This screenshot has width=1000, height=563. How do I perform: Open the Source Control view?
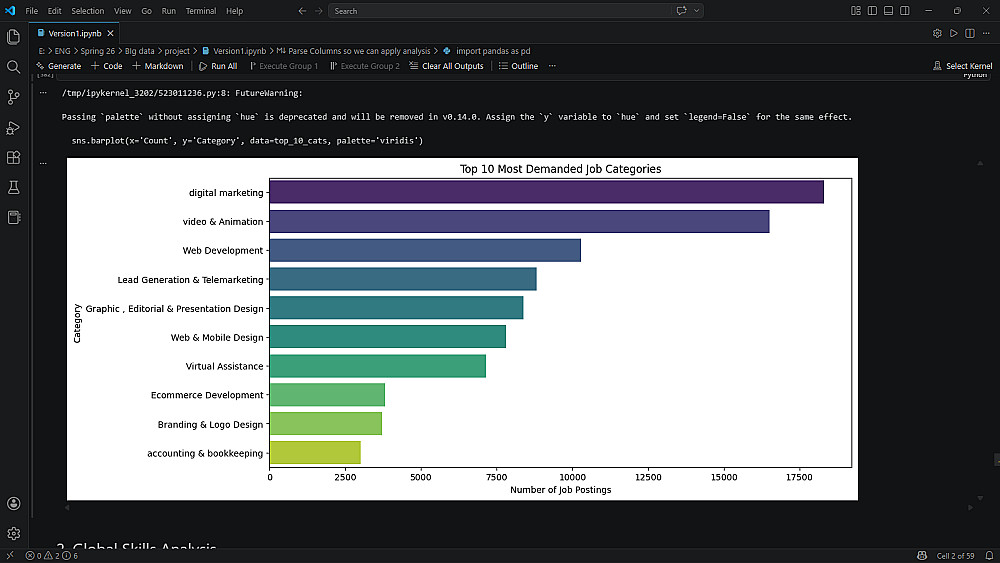pos(14,97)
